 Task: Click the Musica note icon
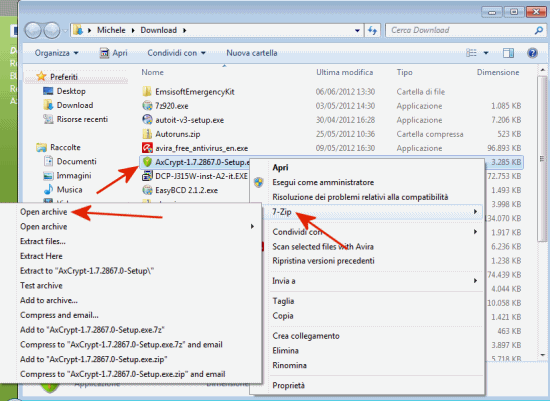[x=48, y=189]
